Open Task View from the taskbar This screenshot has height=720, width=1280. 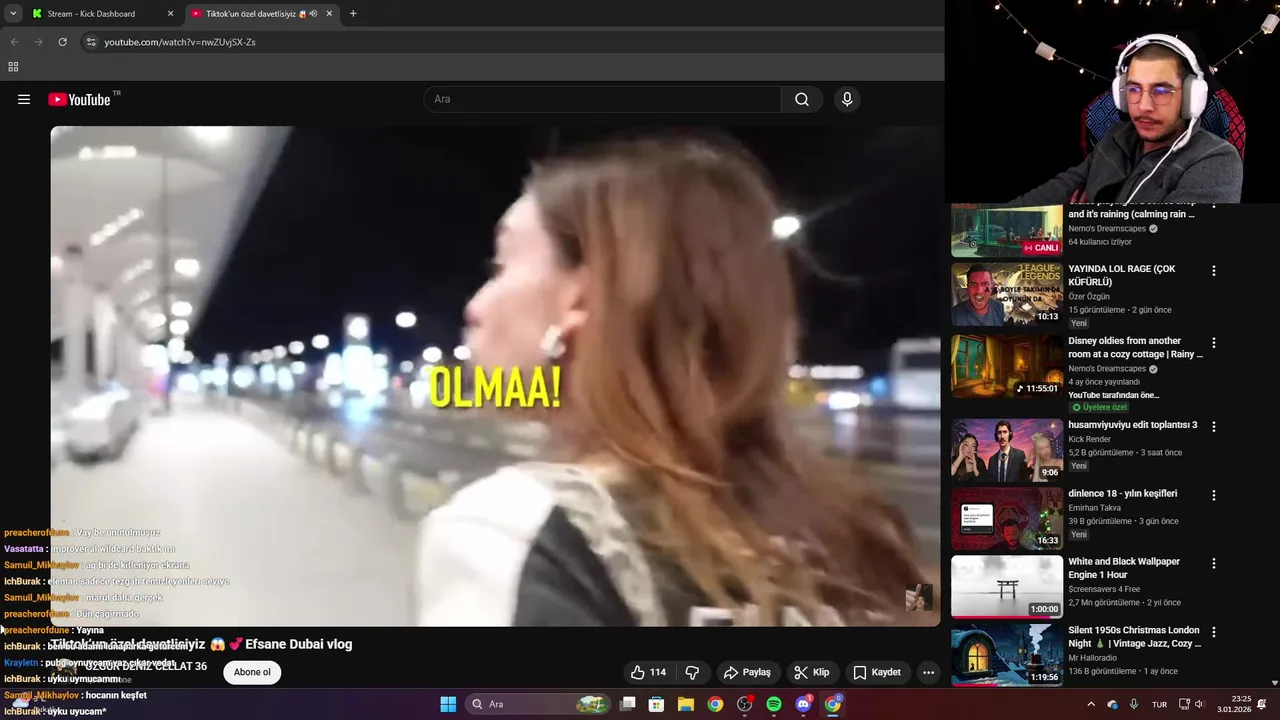pos(628,704)
